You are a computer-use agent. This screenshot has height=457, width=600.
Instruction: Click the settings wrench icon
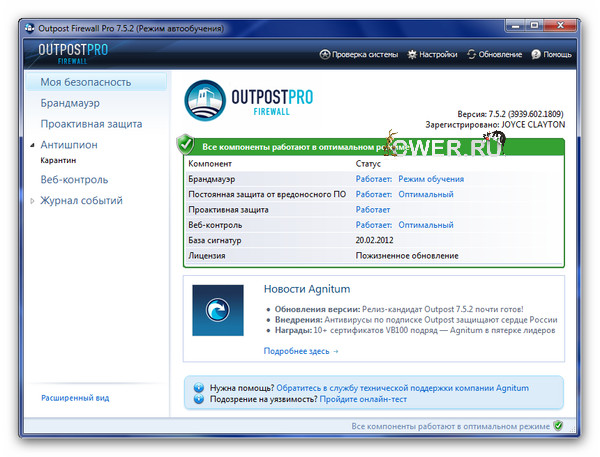point(411,54)
